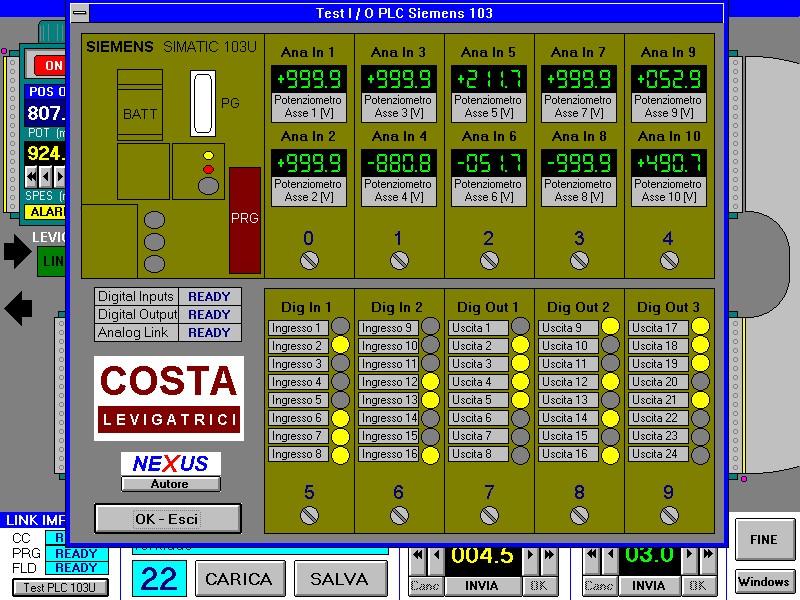
Task: Click the indicator lamp next to Ingresso 2
Action: 340,345
